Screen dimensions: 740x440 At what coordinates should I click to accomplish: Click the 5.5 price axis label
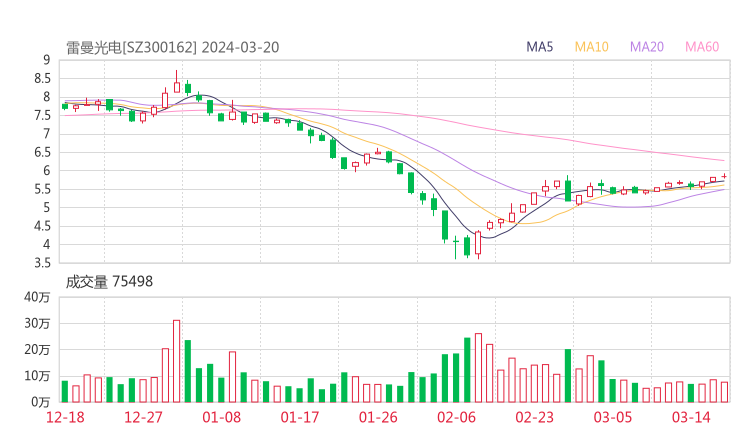point(42,189)
